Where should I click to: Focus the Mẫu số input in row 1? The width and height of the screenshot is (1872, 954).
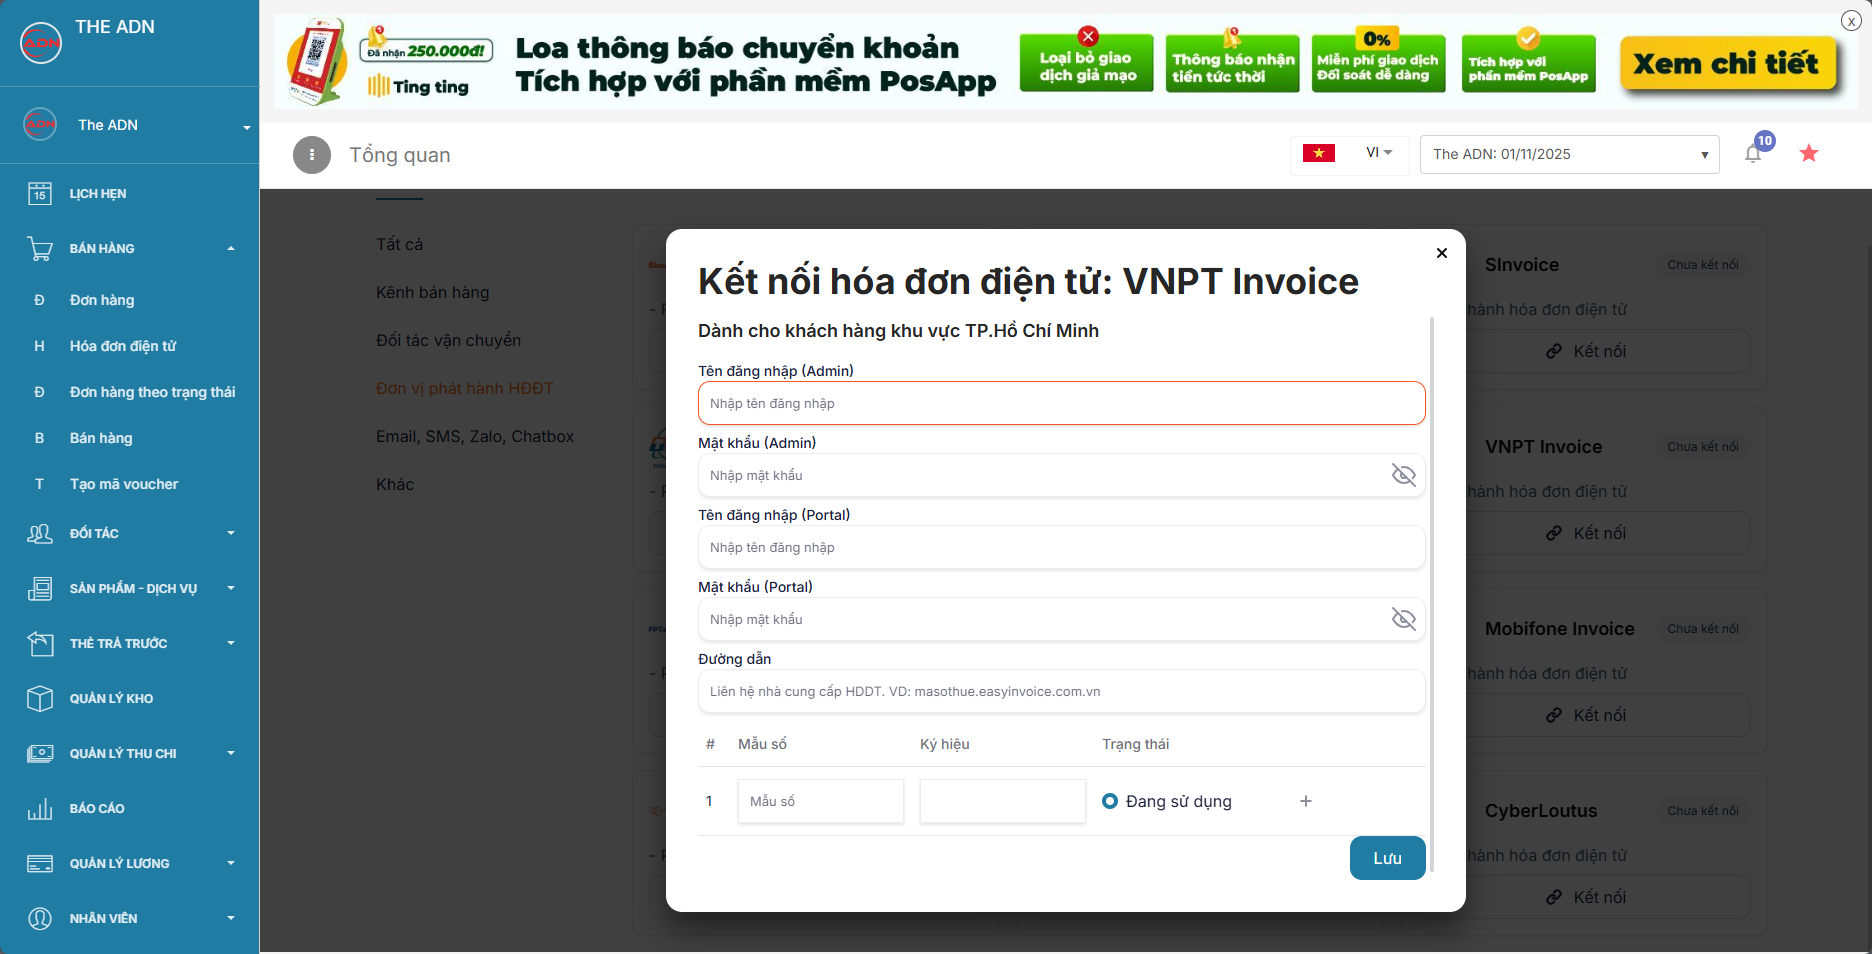821,801
